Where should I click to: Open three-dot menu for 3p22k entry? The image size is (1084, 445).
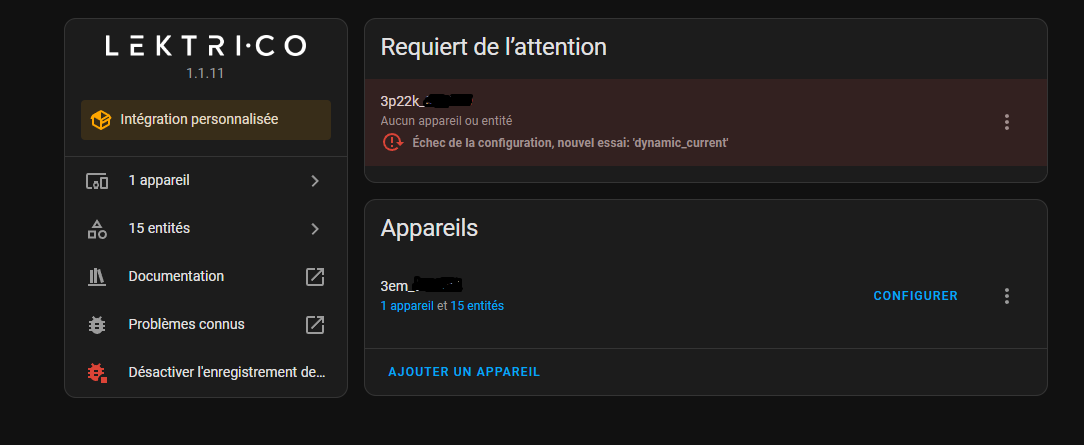pos(1007,122)
